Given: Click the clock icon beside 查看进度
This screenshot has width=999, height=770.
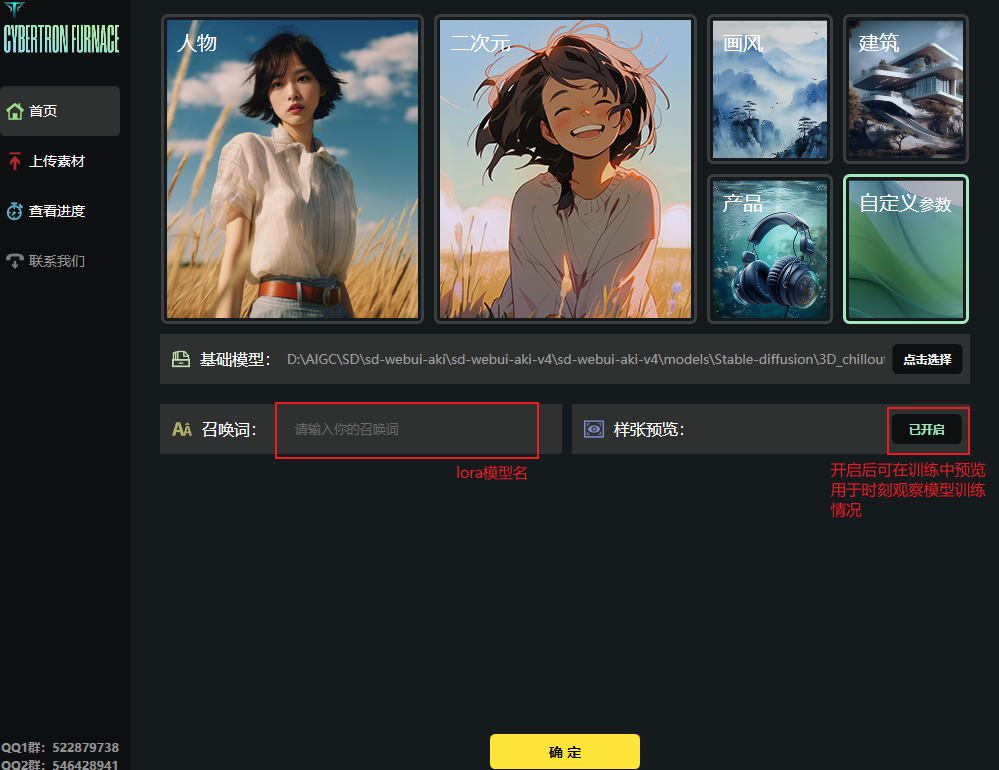Looking at the screenshot, I should coord(15,211).
